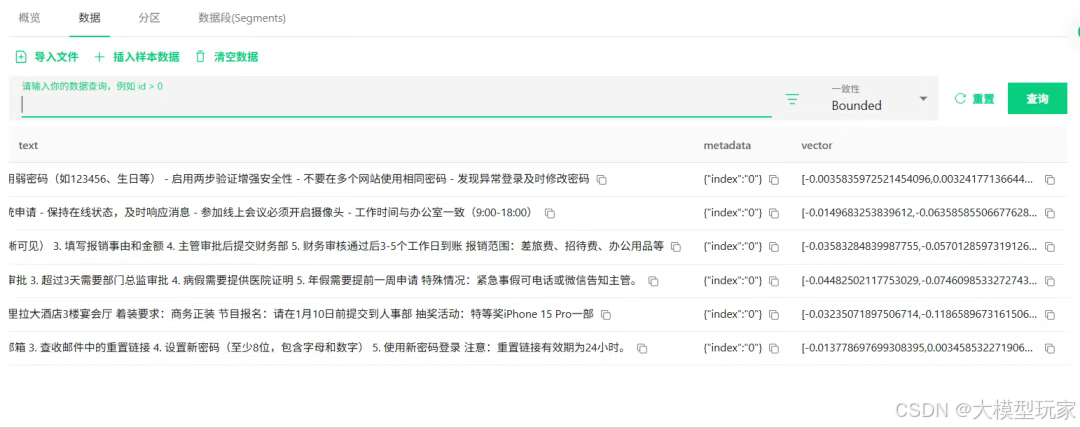Screen dimensions: 1080x427
Task: Expand the 一致性 Bounded dropdown
Action: click(880, 99)
